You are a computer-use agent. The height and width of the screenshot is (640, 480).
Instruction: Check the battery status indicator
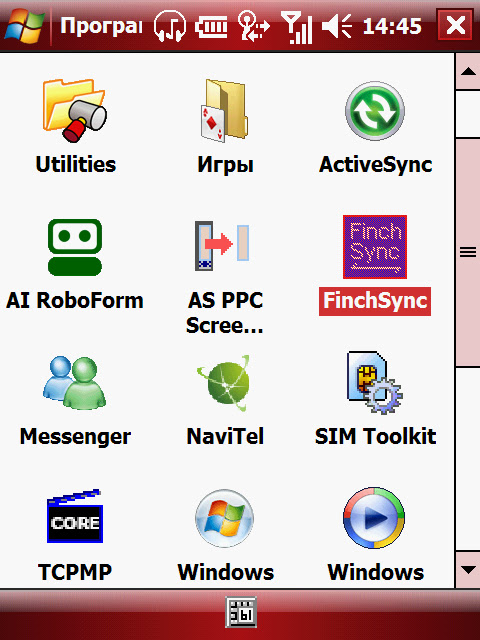[x=211, y=27]
